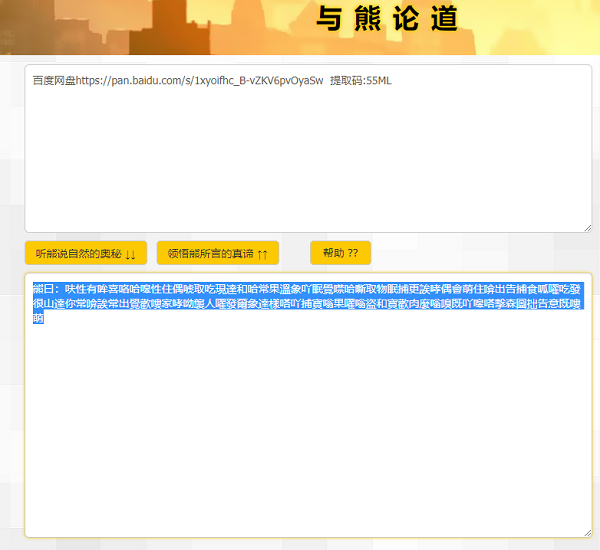Click the 提取码:55ML text

[361, 81]
